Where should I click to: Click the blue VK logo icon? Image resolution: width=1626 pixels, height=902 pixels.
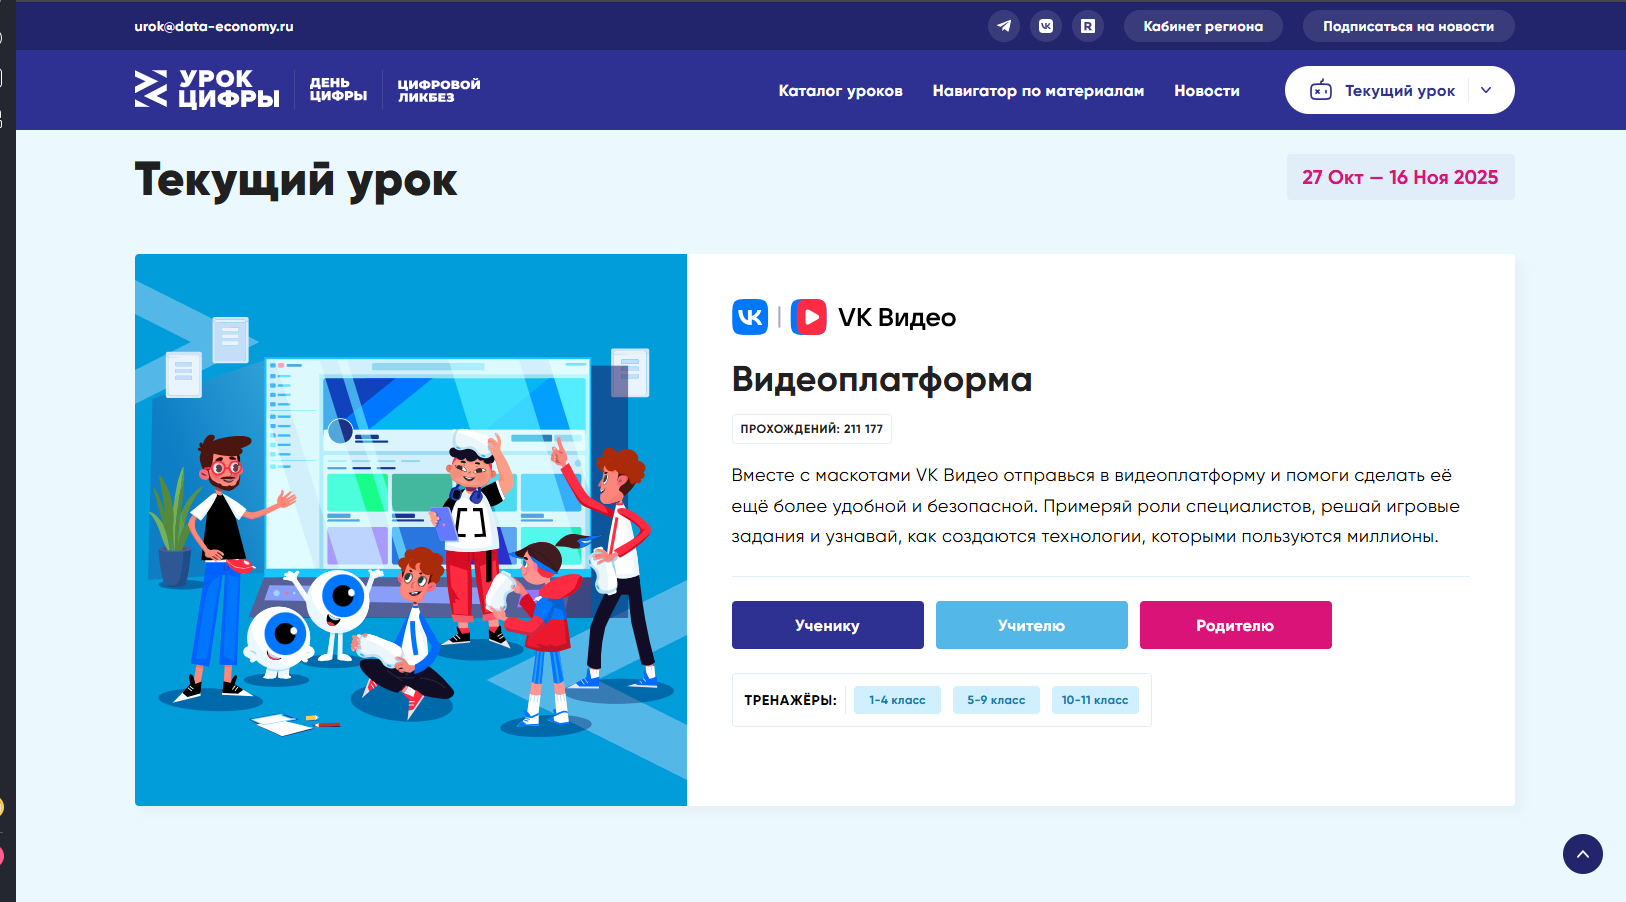coord(750,317)
